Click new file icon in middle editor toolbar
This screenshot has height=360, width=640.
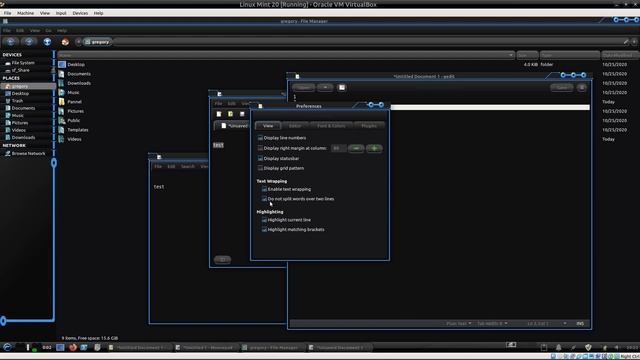pos(219,114)
